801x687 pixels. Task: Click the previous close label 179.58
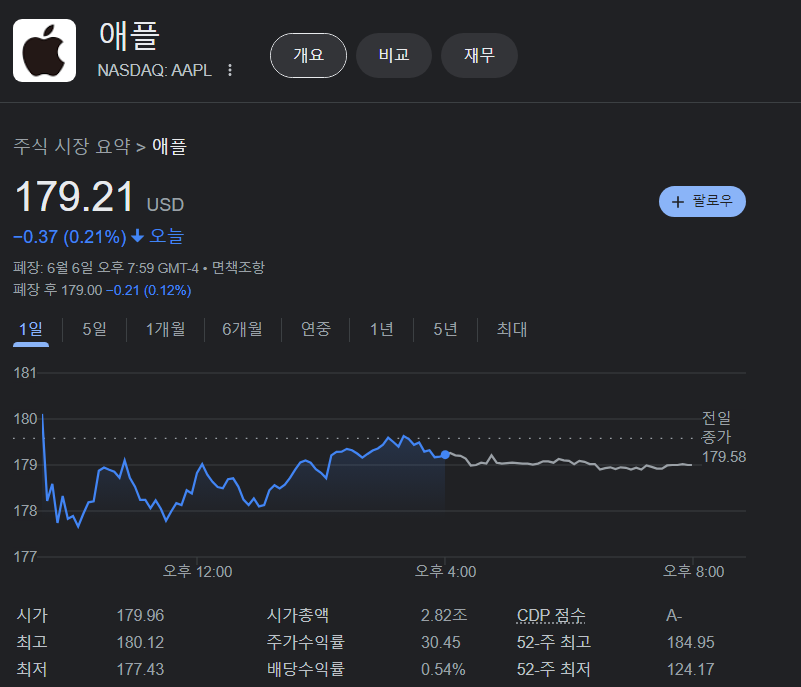point(724,457)
